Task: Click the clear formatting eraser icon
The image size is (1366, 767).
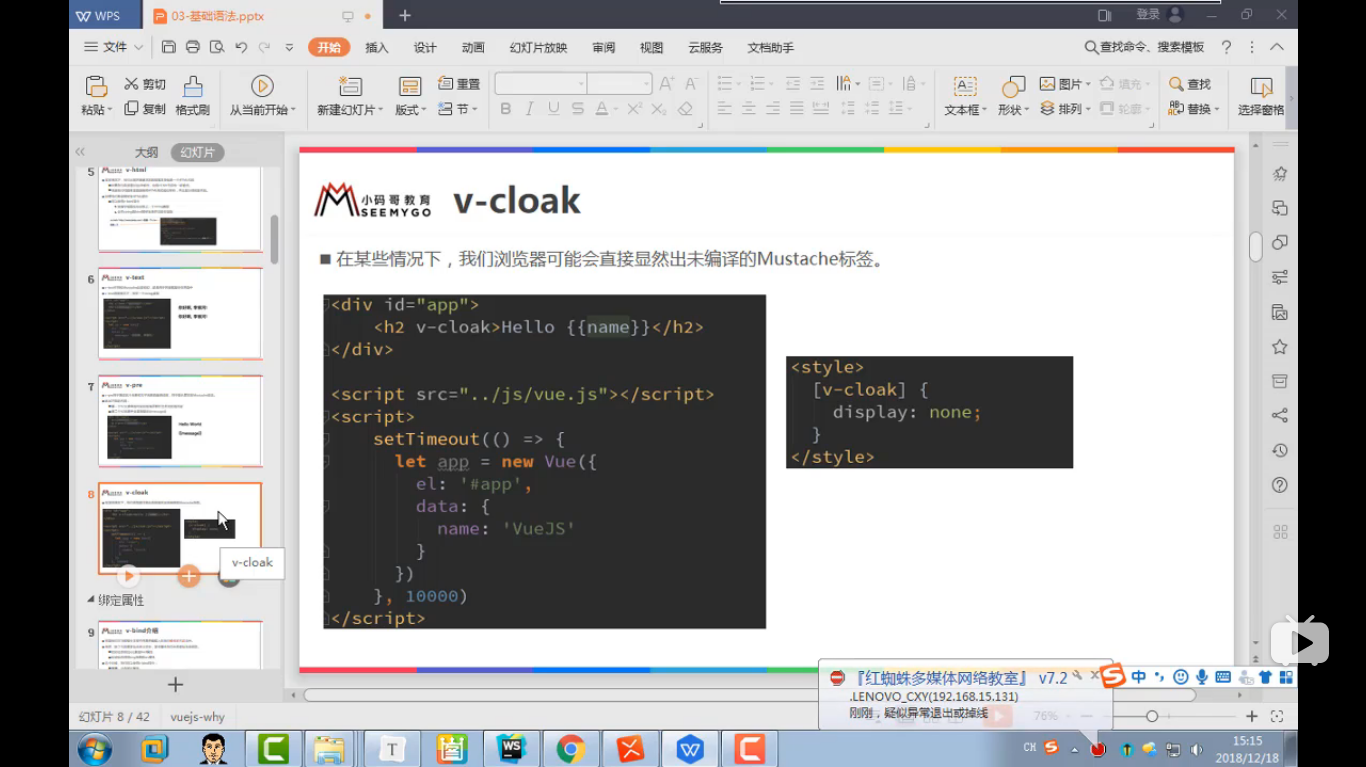Action: pos(685,109)
